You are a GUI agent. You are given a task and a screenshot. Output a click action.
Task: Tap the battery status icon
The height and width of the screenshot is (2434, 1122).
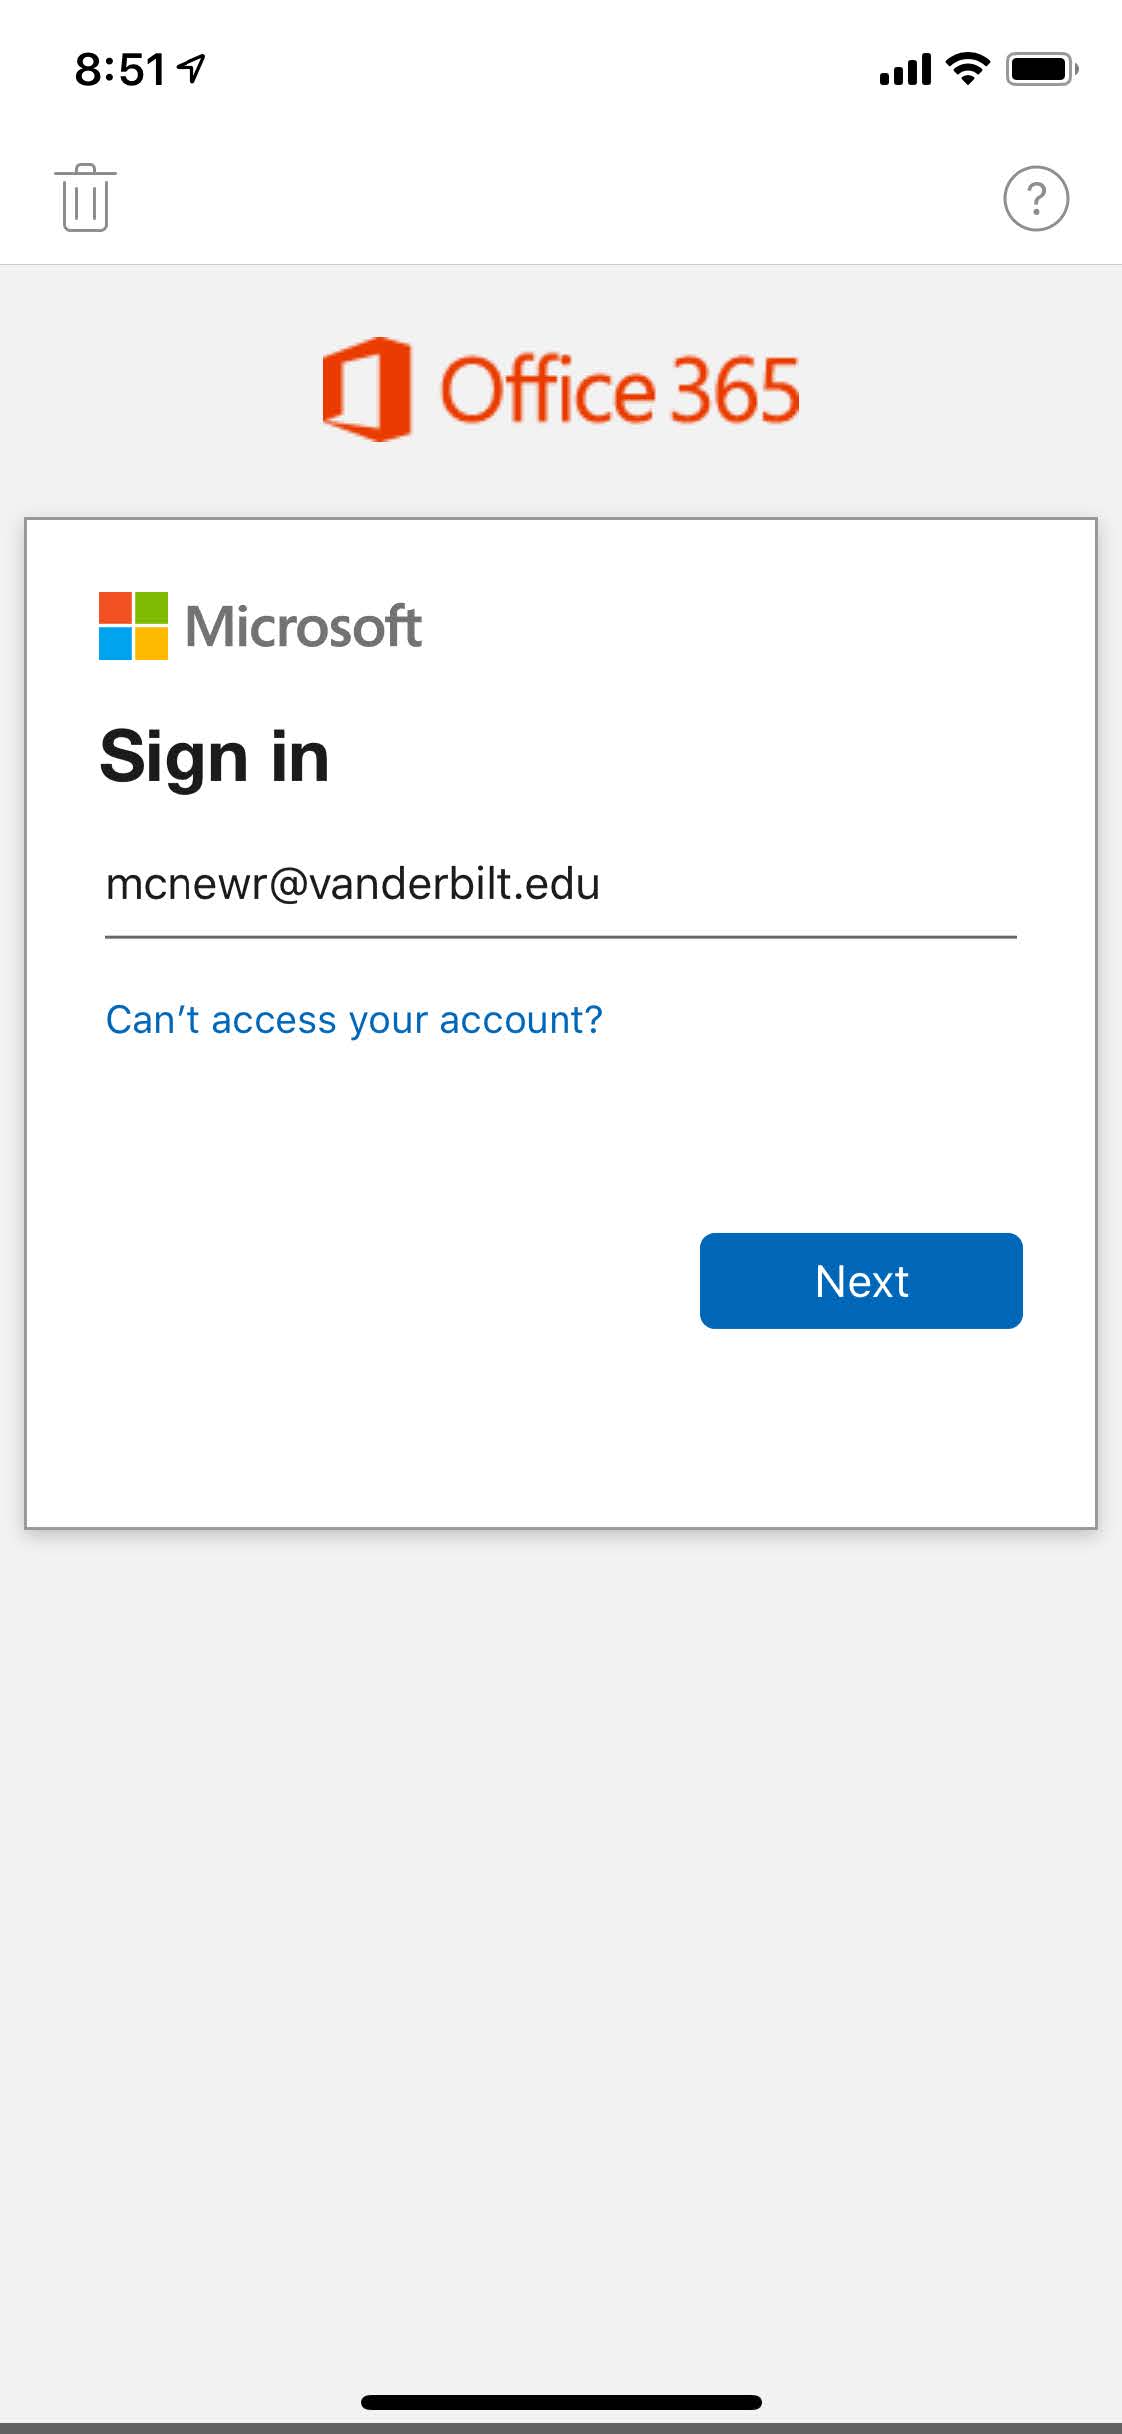coord(1041,69)
